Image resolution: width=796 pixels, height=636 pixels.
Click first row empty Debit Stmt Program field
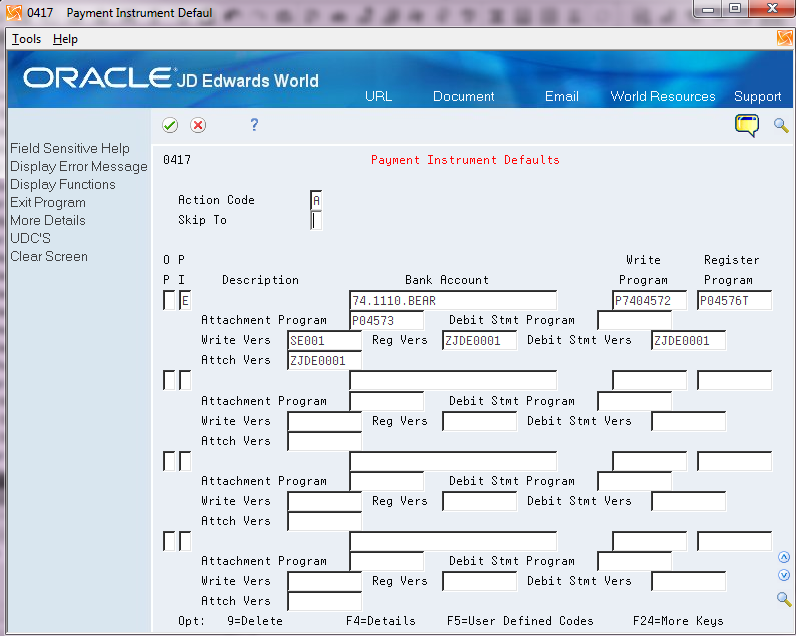635,320
